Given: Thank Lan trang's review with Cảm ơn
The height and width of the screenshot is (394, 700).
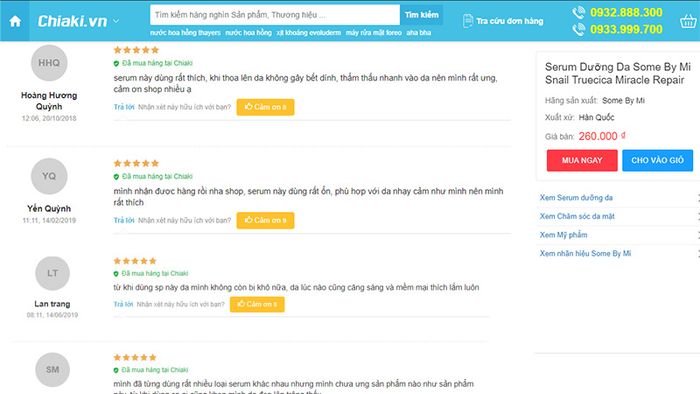Looking at the screenshot, I should pyautogui.click(x=257, y=304).
